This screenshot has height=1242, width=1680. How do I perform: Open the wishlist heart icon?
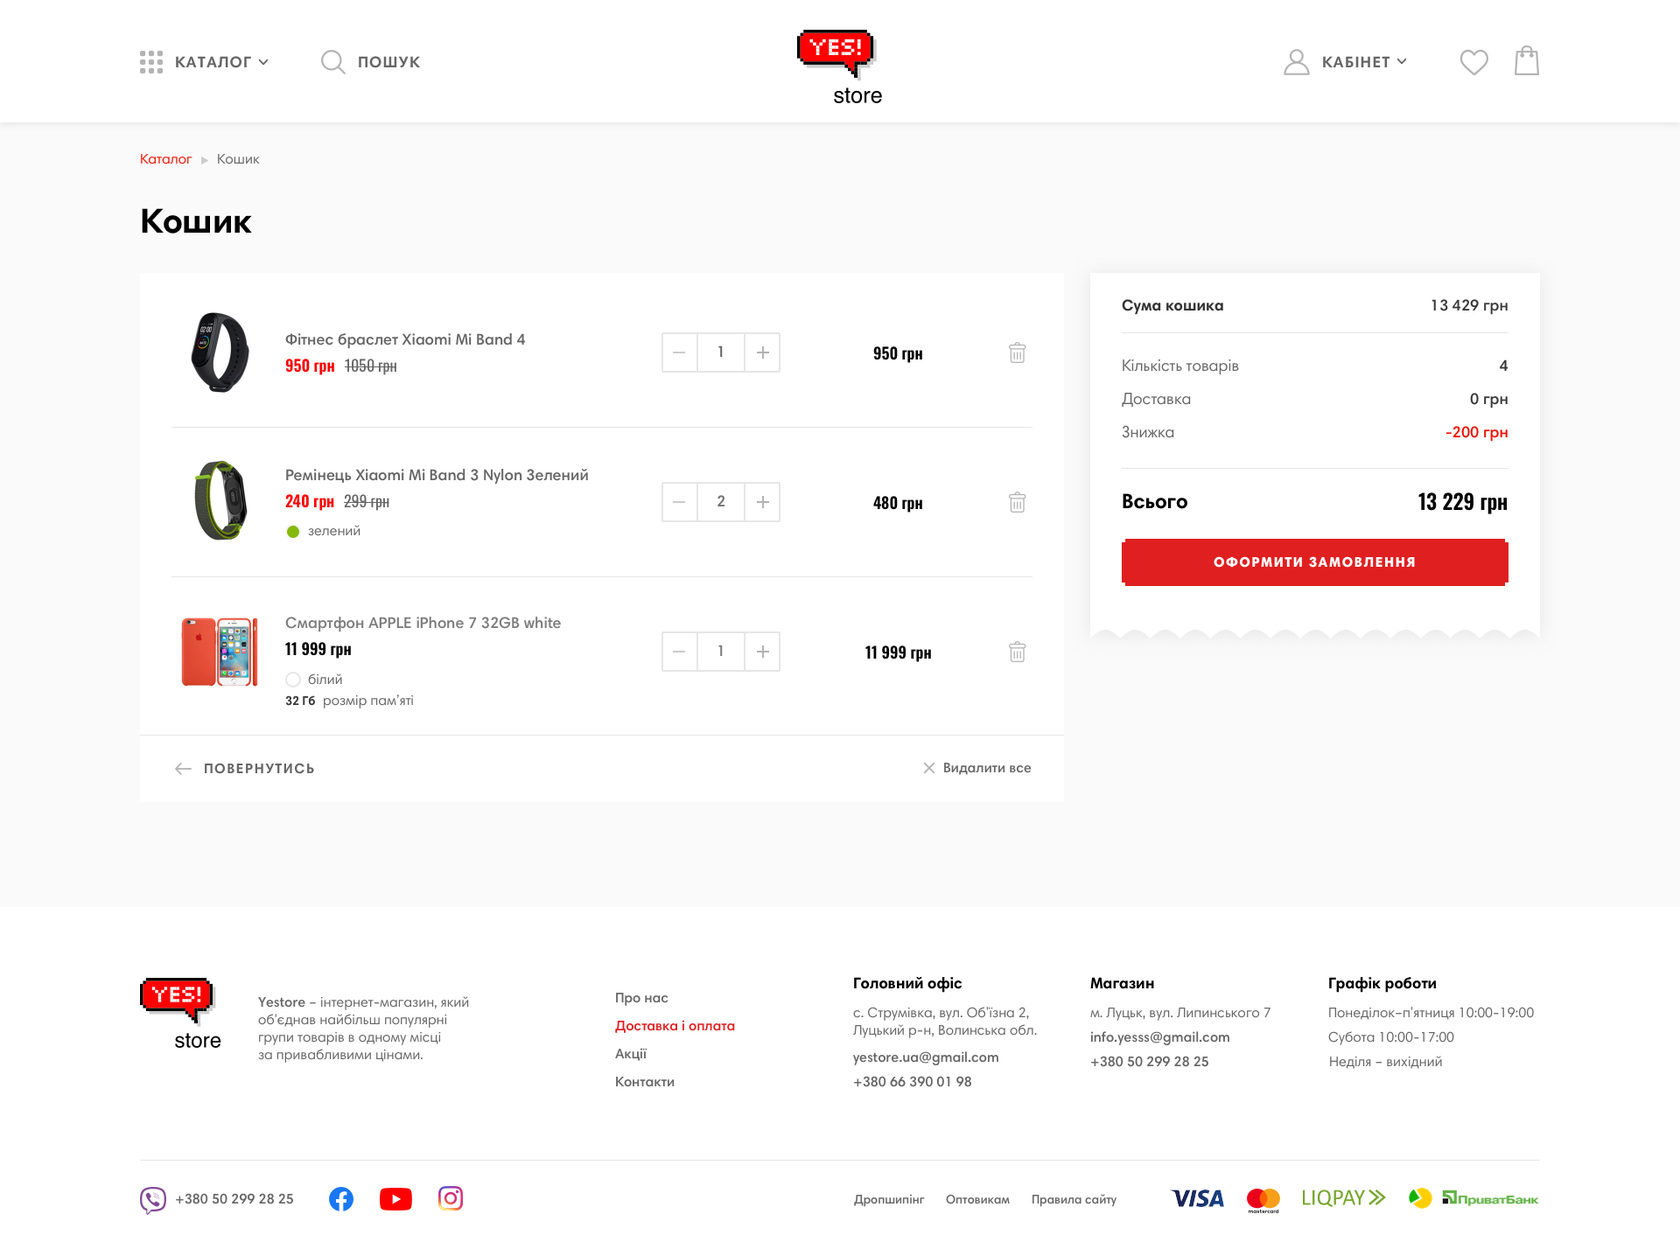pos(1474,62)
